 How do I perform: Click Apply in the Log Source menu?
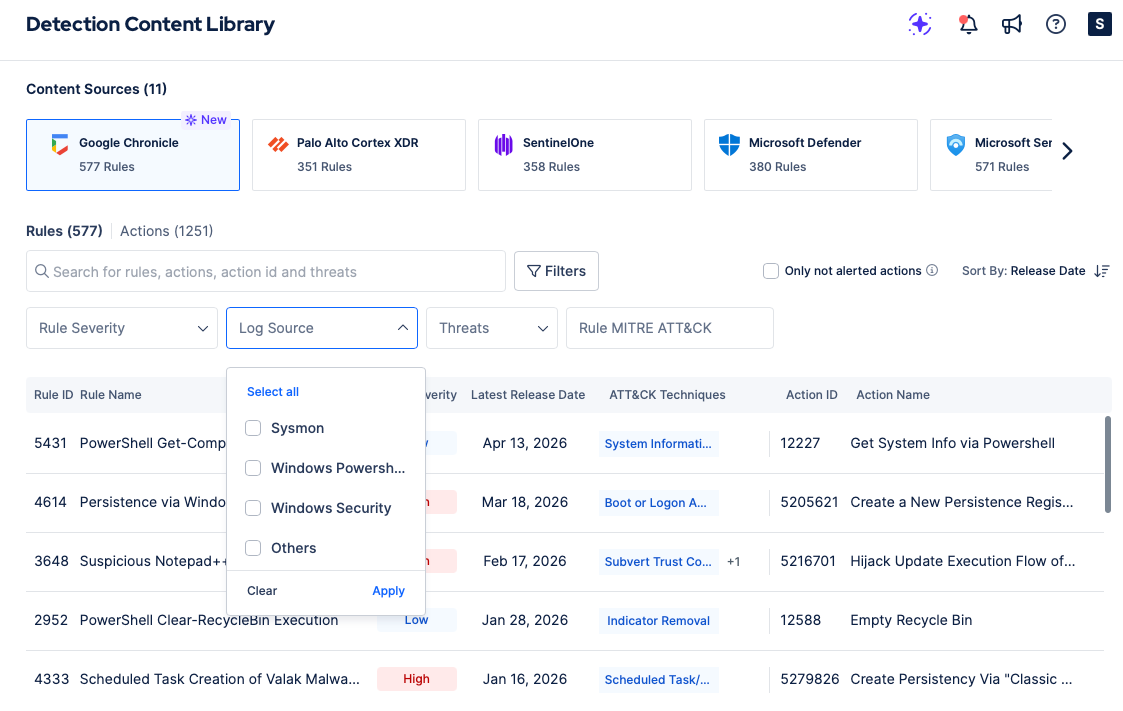[x=388, y=591]
